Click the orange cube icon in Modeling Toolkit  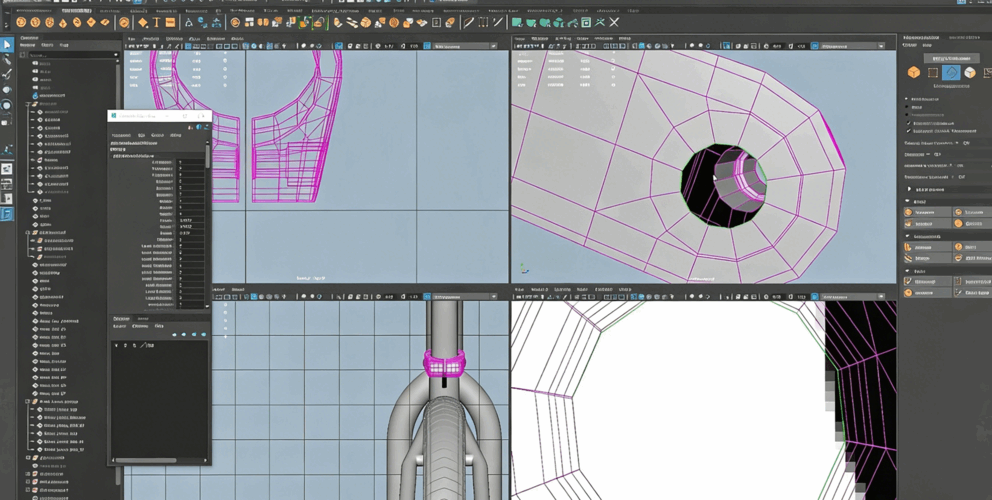[x=913, y=73]
